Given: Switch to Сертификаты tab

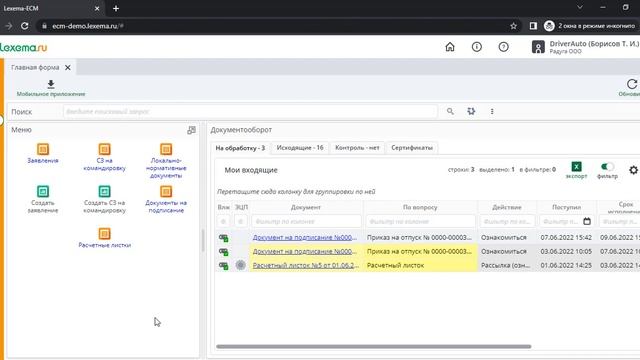Looking at the screenshot, I should (412, 147).
